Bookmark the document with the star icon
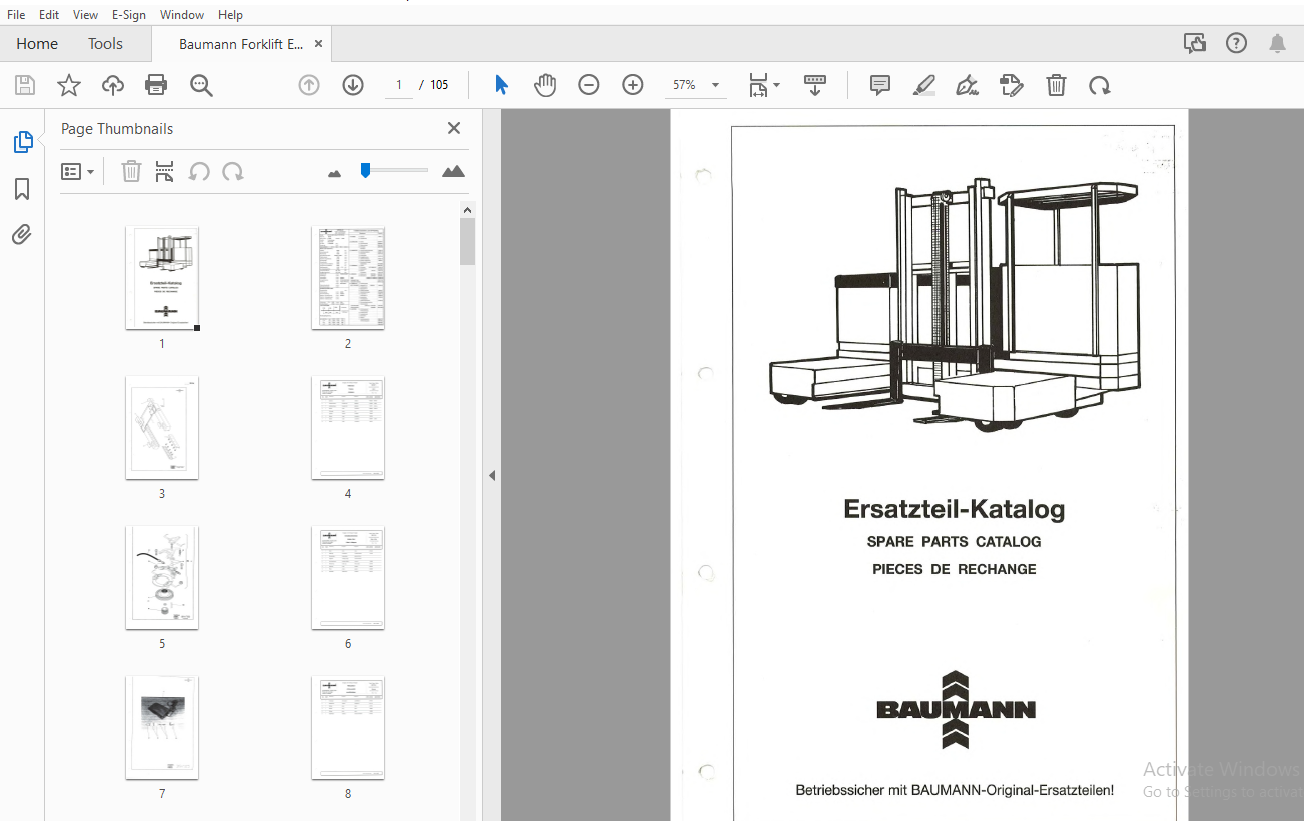This screenshot has width=1304, height=821. 69,85
